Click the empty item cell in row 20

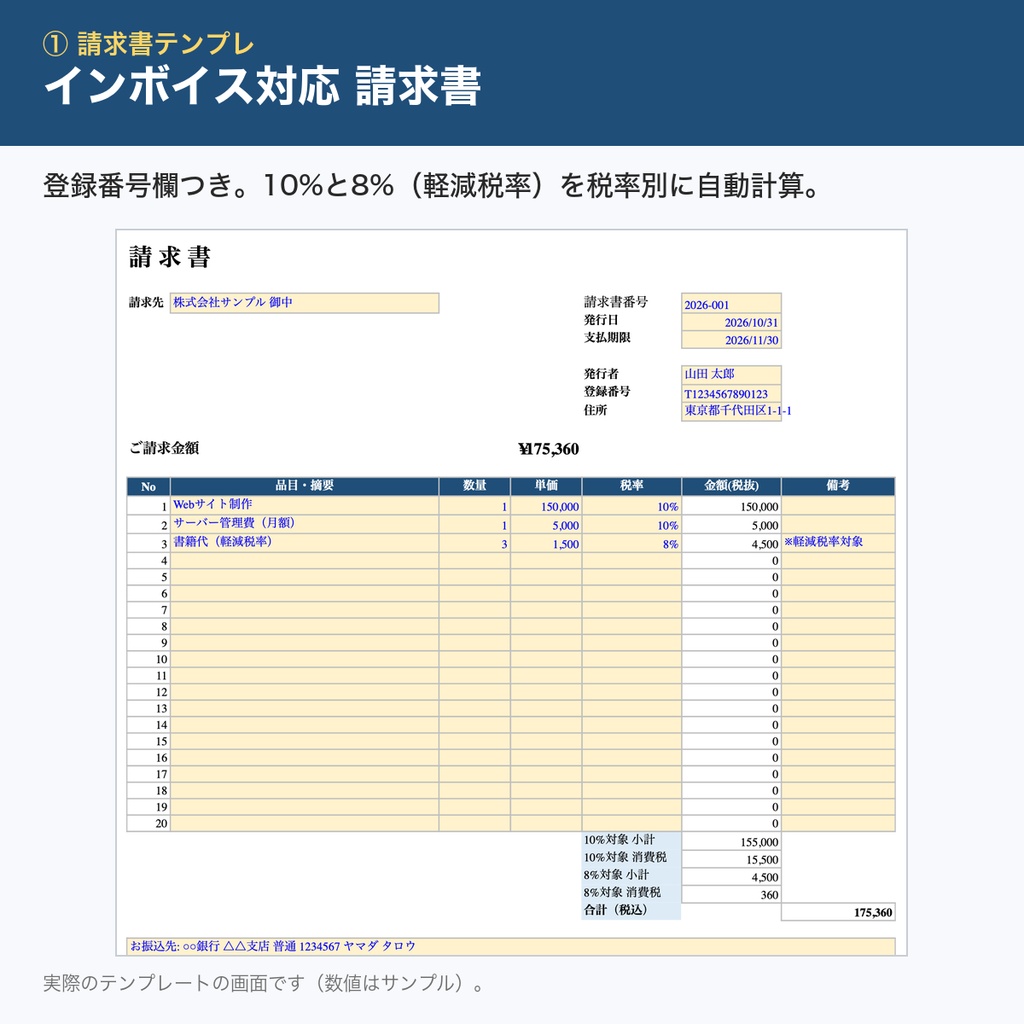(x=304, y=824)
